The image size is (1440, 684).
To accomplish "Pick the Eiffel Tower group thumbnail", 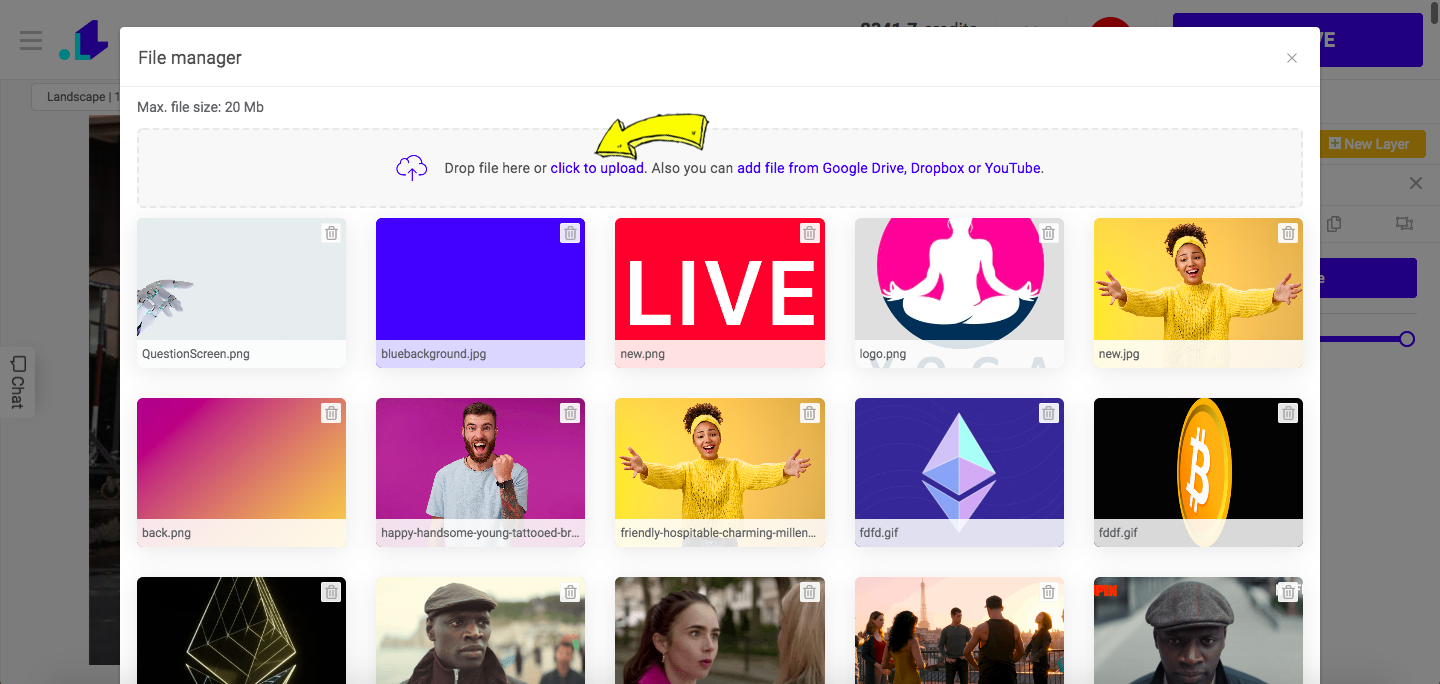I will coord(959,630).
